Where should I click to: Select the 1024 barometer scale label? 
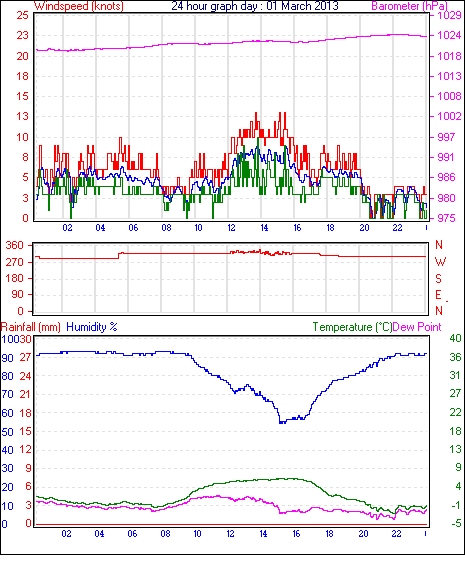pos(449,35)
